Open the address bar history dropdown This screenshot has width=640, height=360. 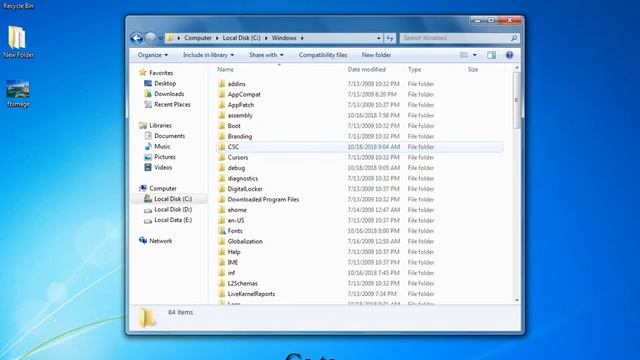(x=379, y=38)
